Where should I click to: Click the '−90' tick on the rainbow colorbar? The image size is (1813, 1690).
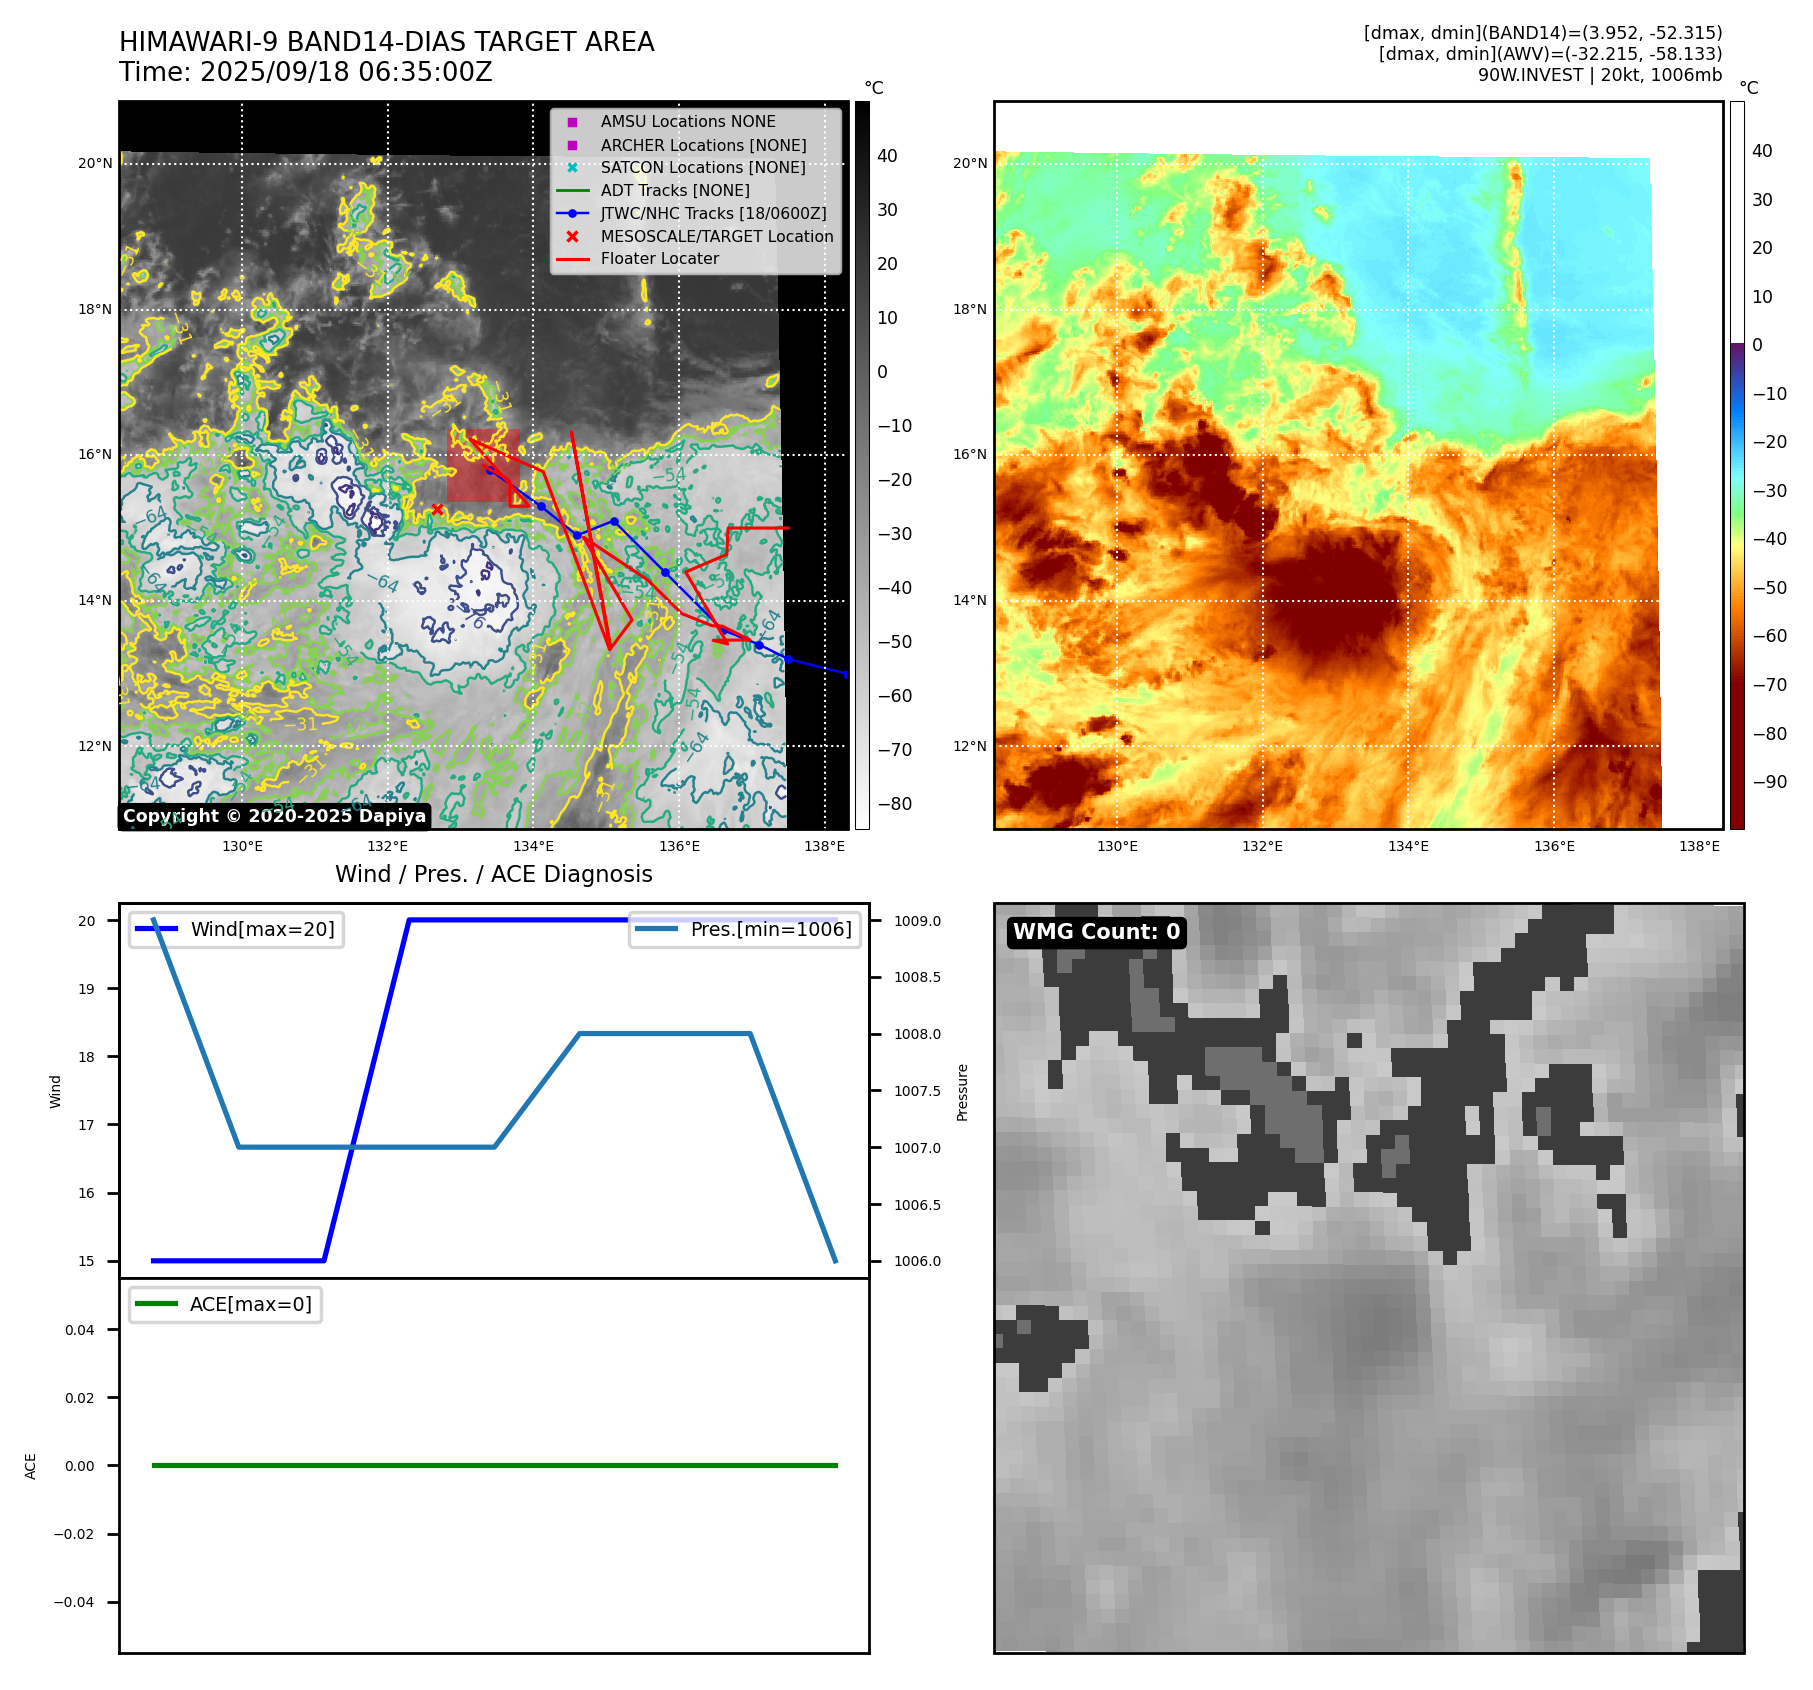(1770, 782)
